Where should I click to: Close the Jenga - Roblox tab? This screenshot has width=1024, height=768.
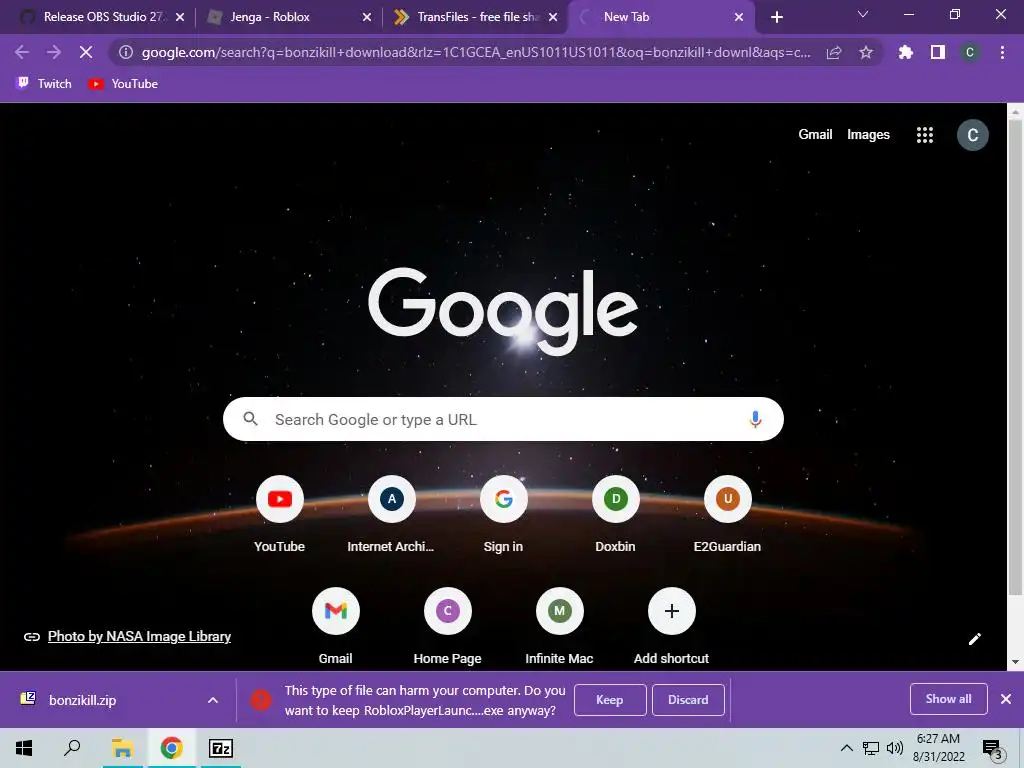(367, 17)
